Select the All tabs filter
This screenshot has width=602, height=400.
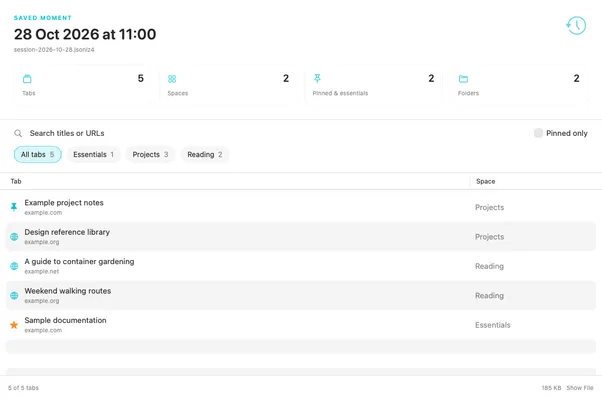tap(38, 154)
